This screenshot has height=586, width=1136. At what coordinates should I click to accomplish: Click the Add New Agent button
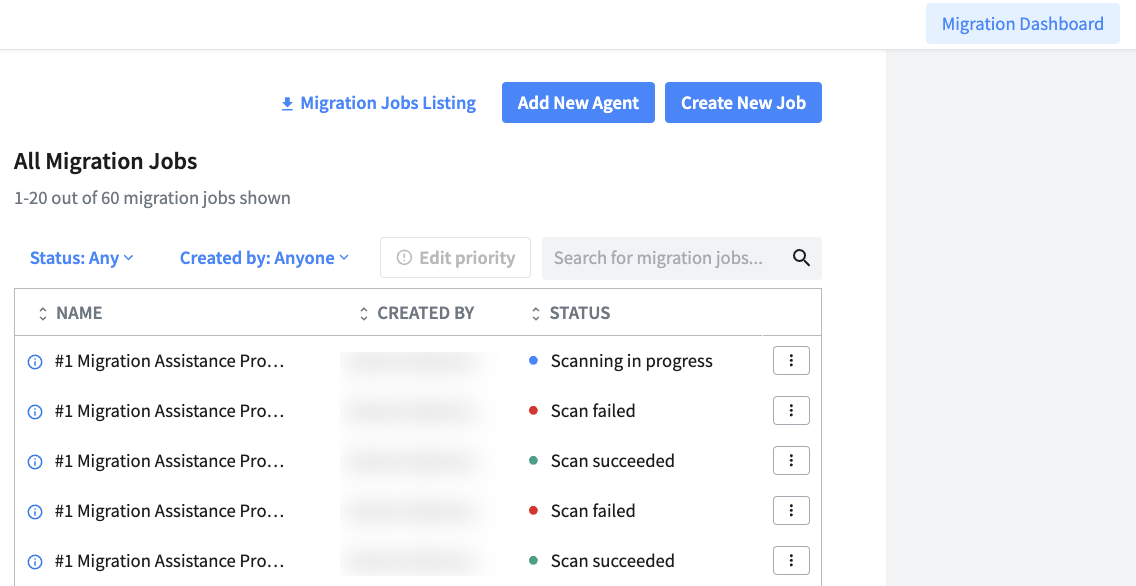coord(578,102)
